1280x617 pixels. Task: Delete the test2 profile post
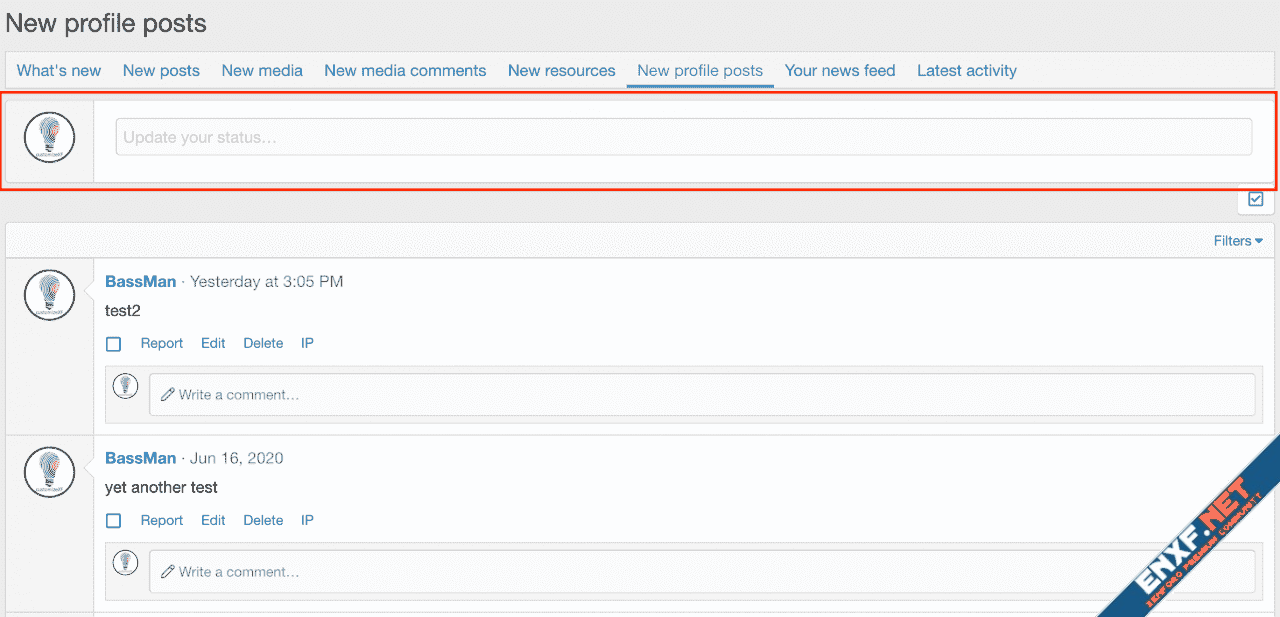coord(263,344)
